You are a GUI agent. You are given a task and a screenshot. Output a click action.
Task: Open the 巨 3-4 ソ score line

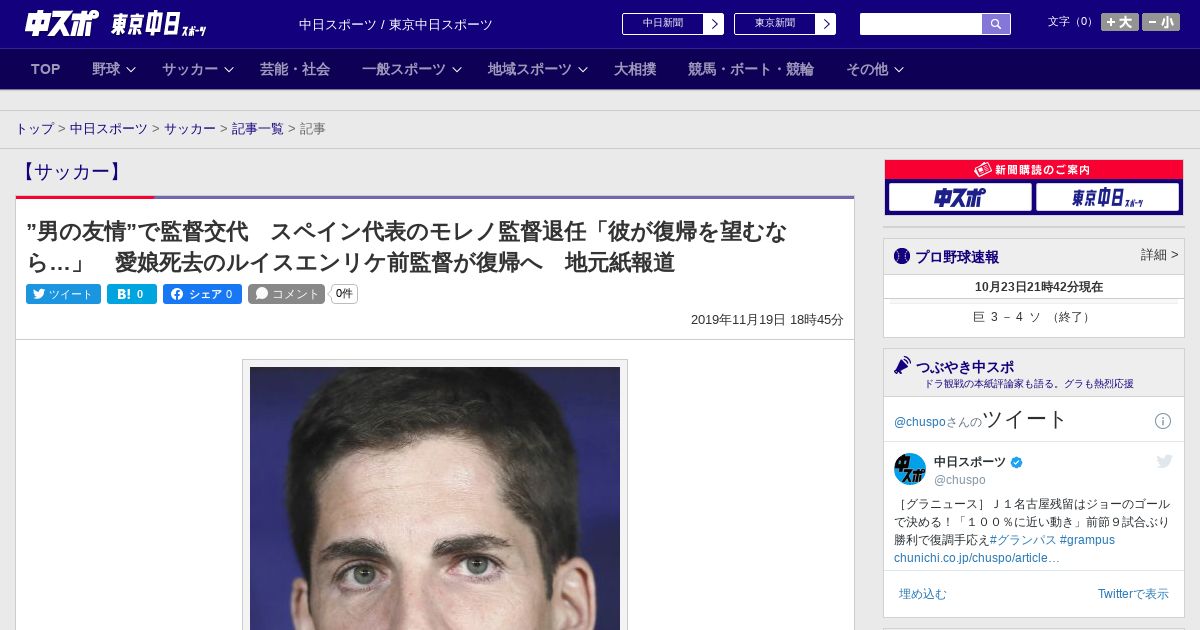pos(1034,317)
